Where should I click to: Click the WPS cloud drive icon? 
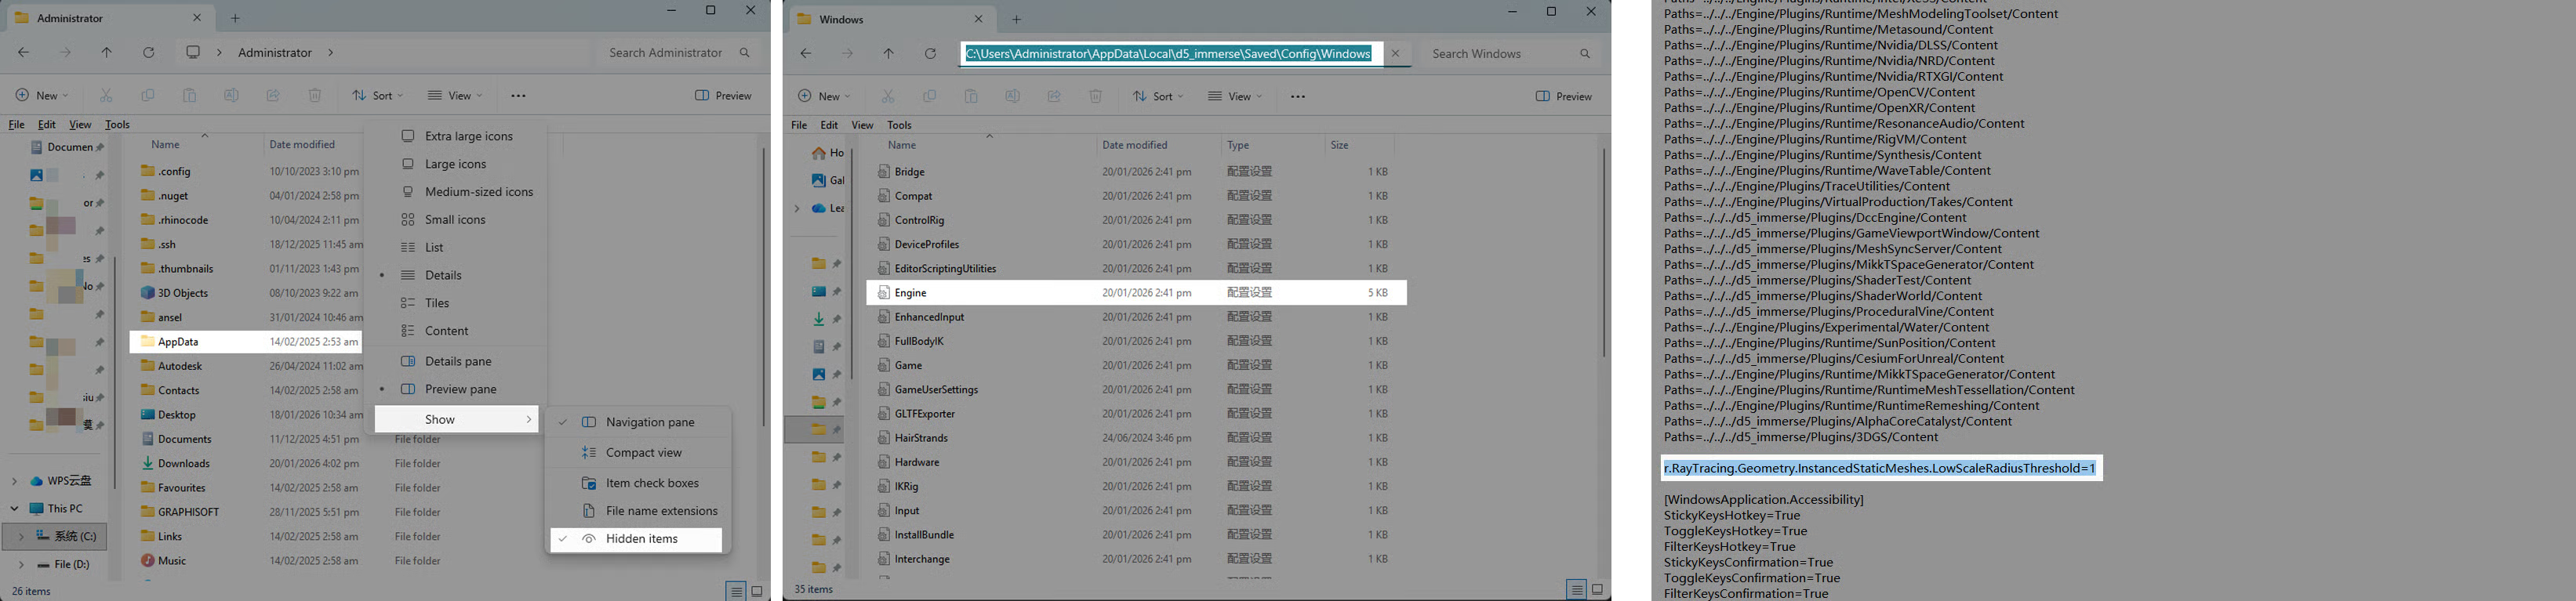(x=36, y=481)
